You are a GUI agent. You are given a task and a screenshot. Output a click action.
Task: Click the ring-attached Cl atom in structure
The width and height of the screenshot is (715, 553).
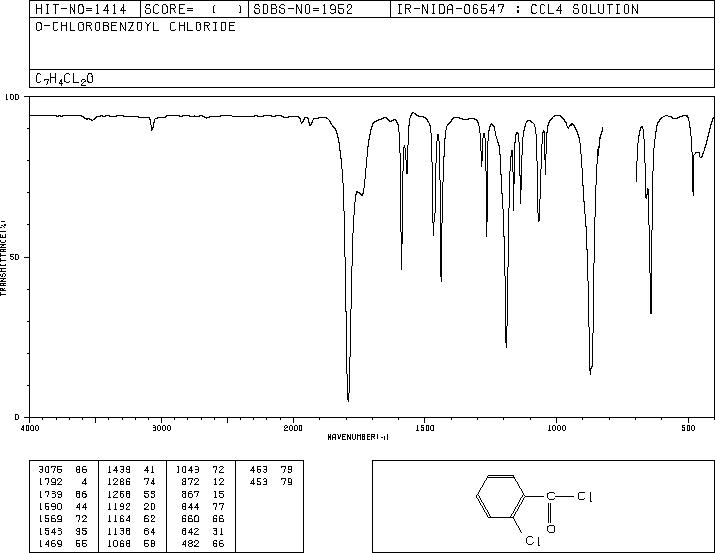pyautogui.click(x=533, y=541)
